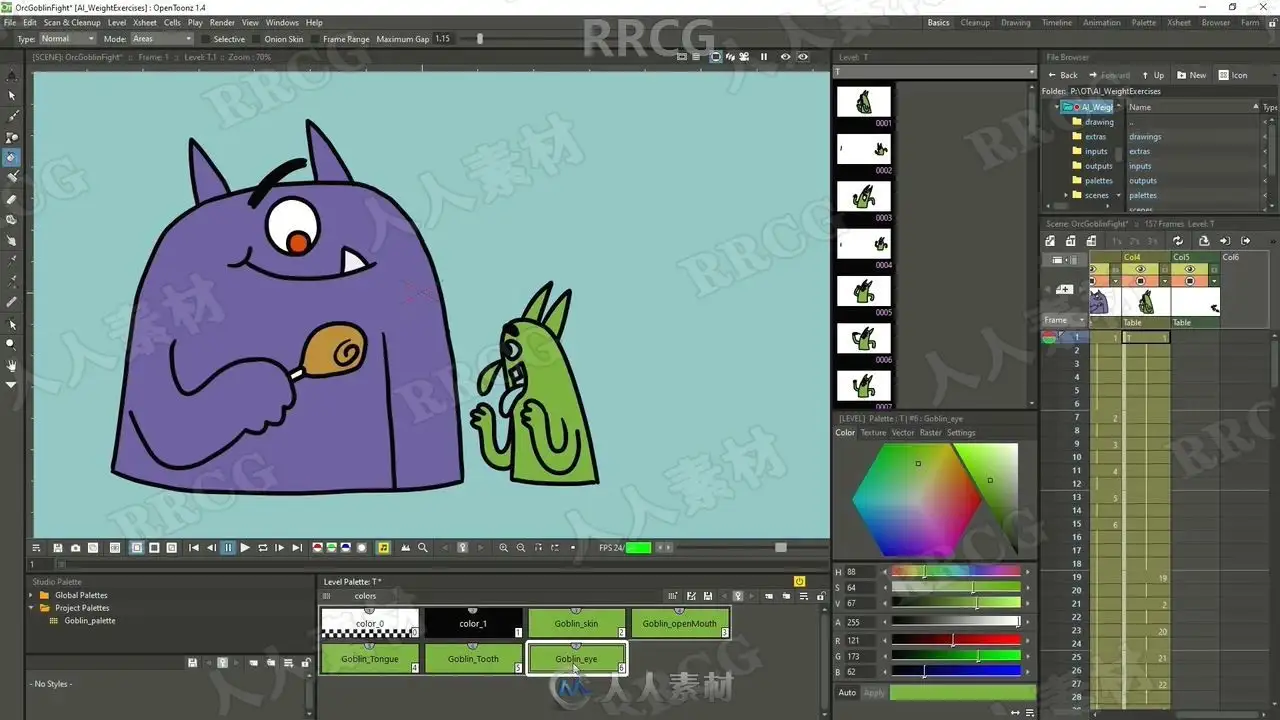This screenshot has height=720, width=1280.
Task: Open the Frame display dropdown in Xsheet
Action: click(x=1065, y=320)
